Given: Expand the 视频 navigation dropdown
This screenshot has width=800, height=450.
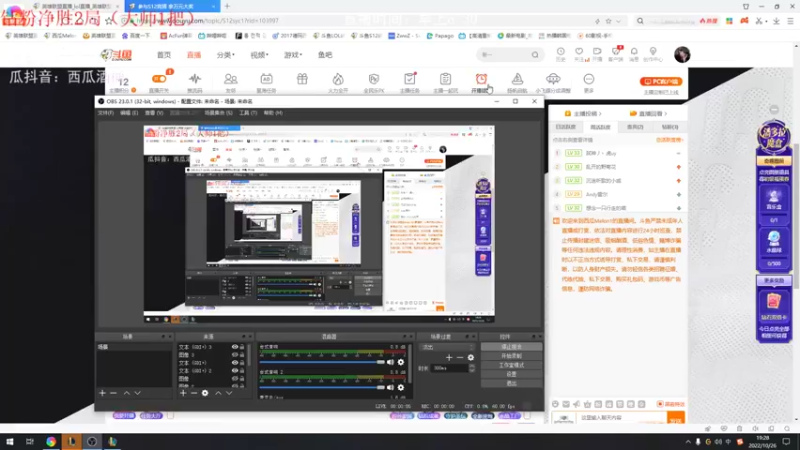Looking at the screenshot, I should 259,55.
